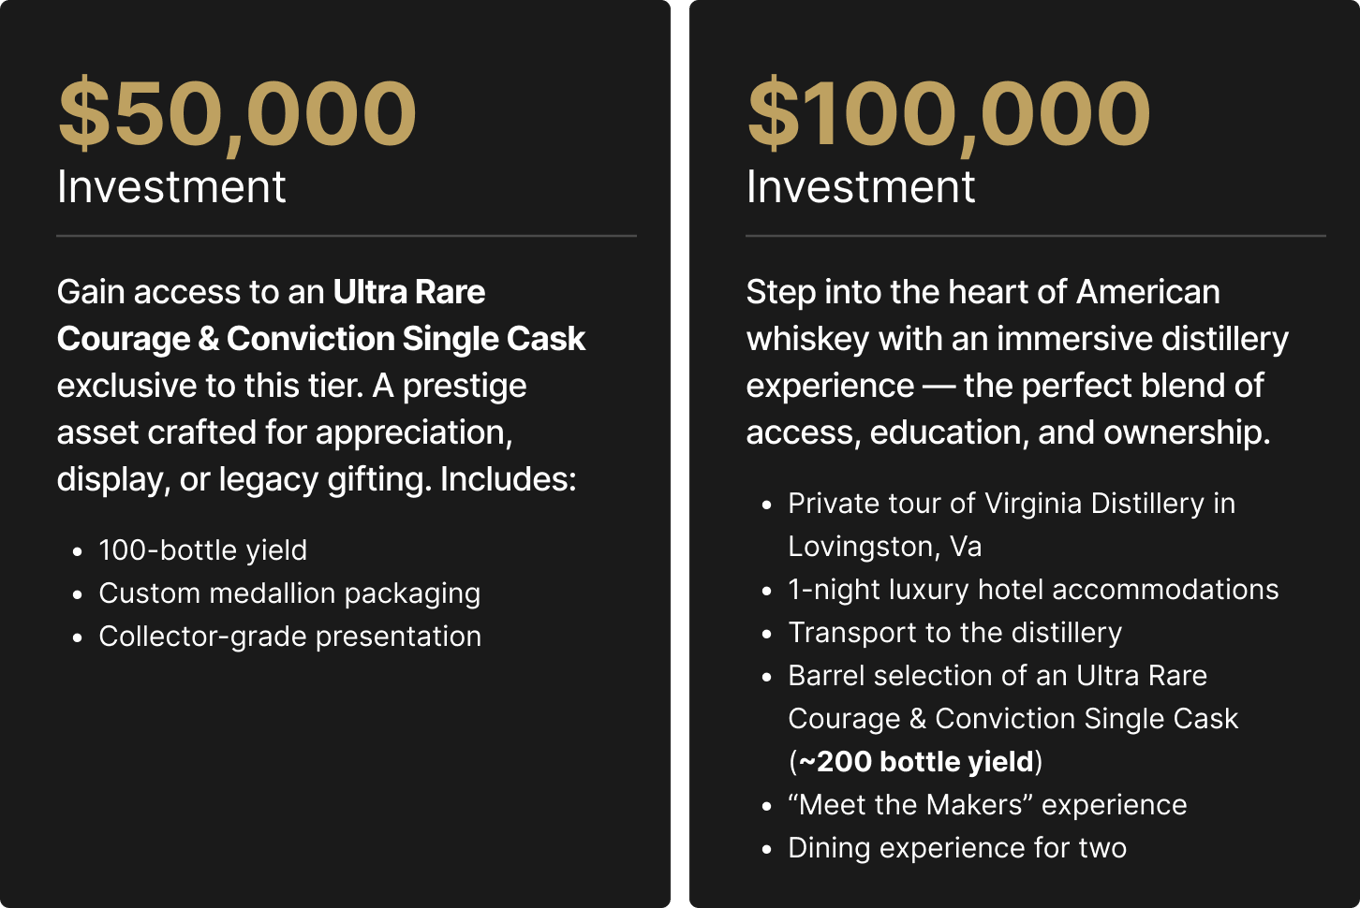Select the Lovingston, Va text line
Viewport: 1360px width, 908px height.
point(885,546)
